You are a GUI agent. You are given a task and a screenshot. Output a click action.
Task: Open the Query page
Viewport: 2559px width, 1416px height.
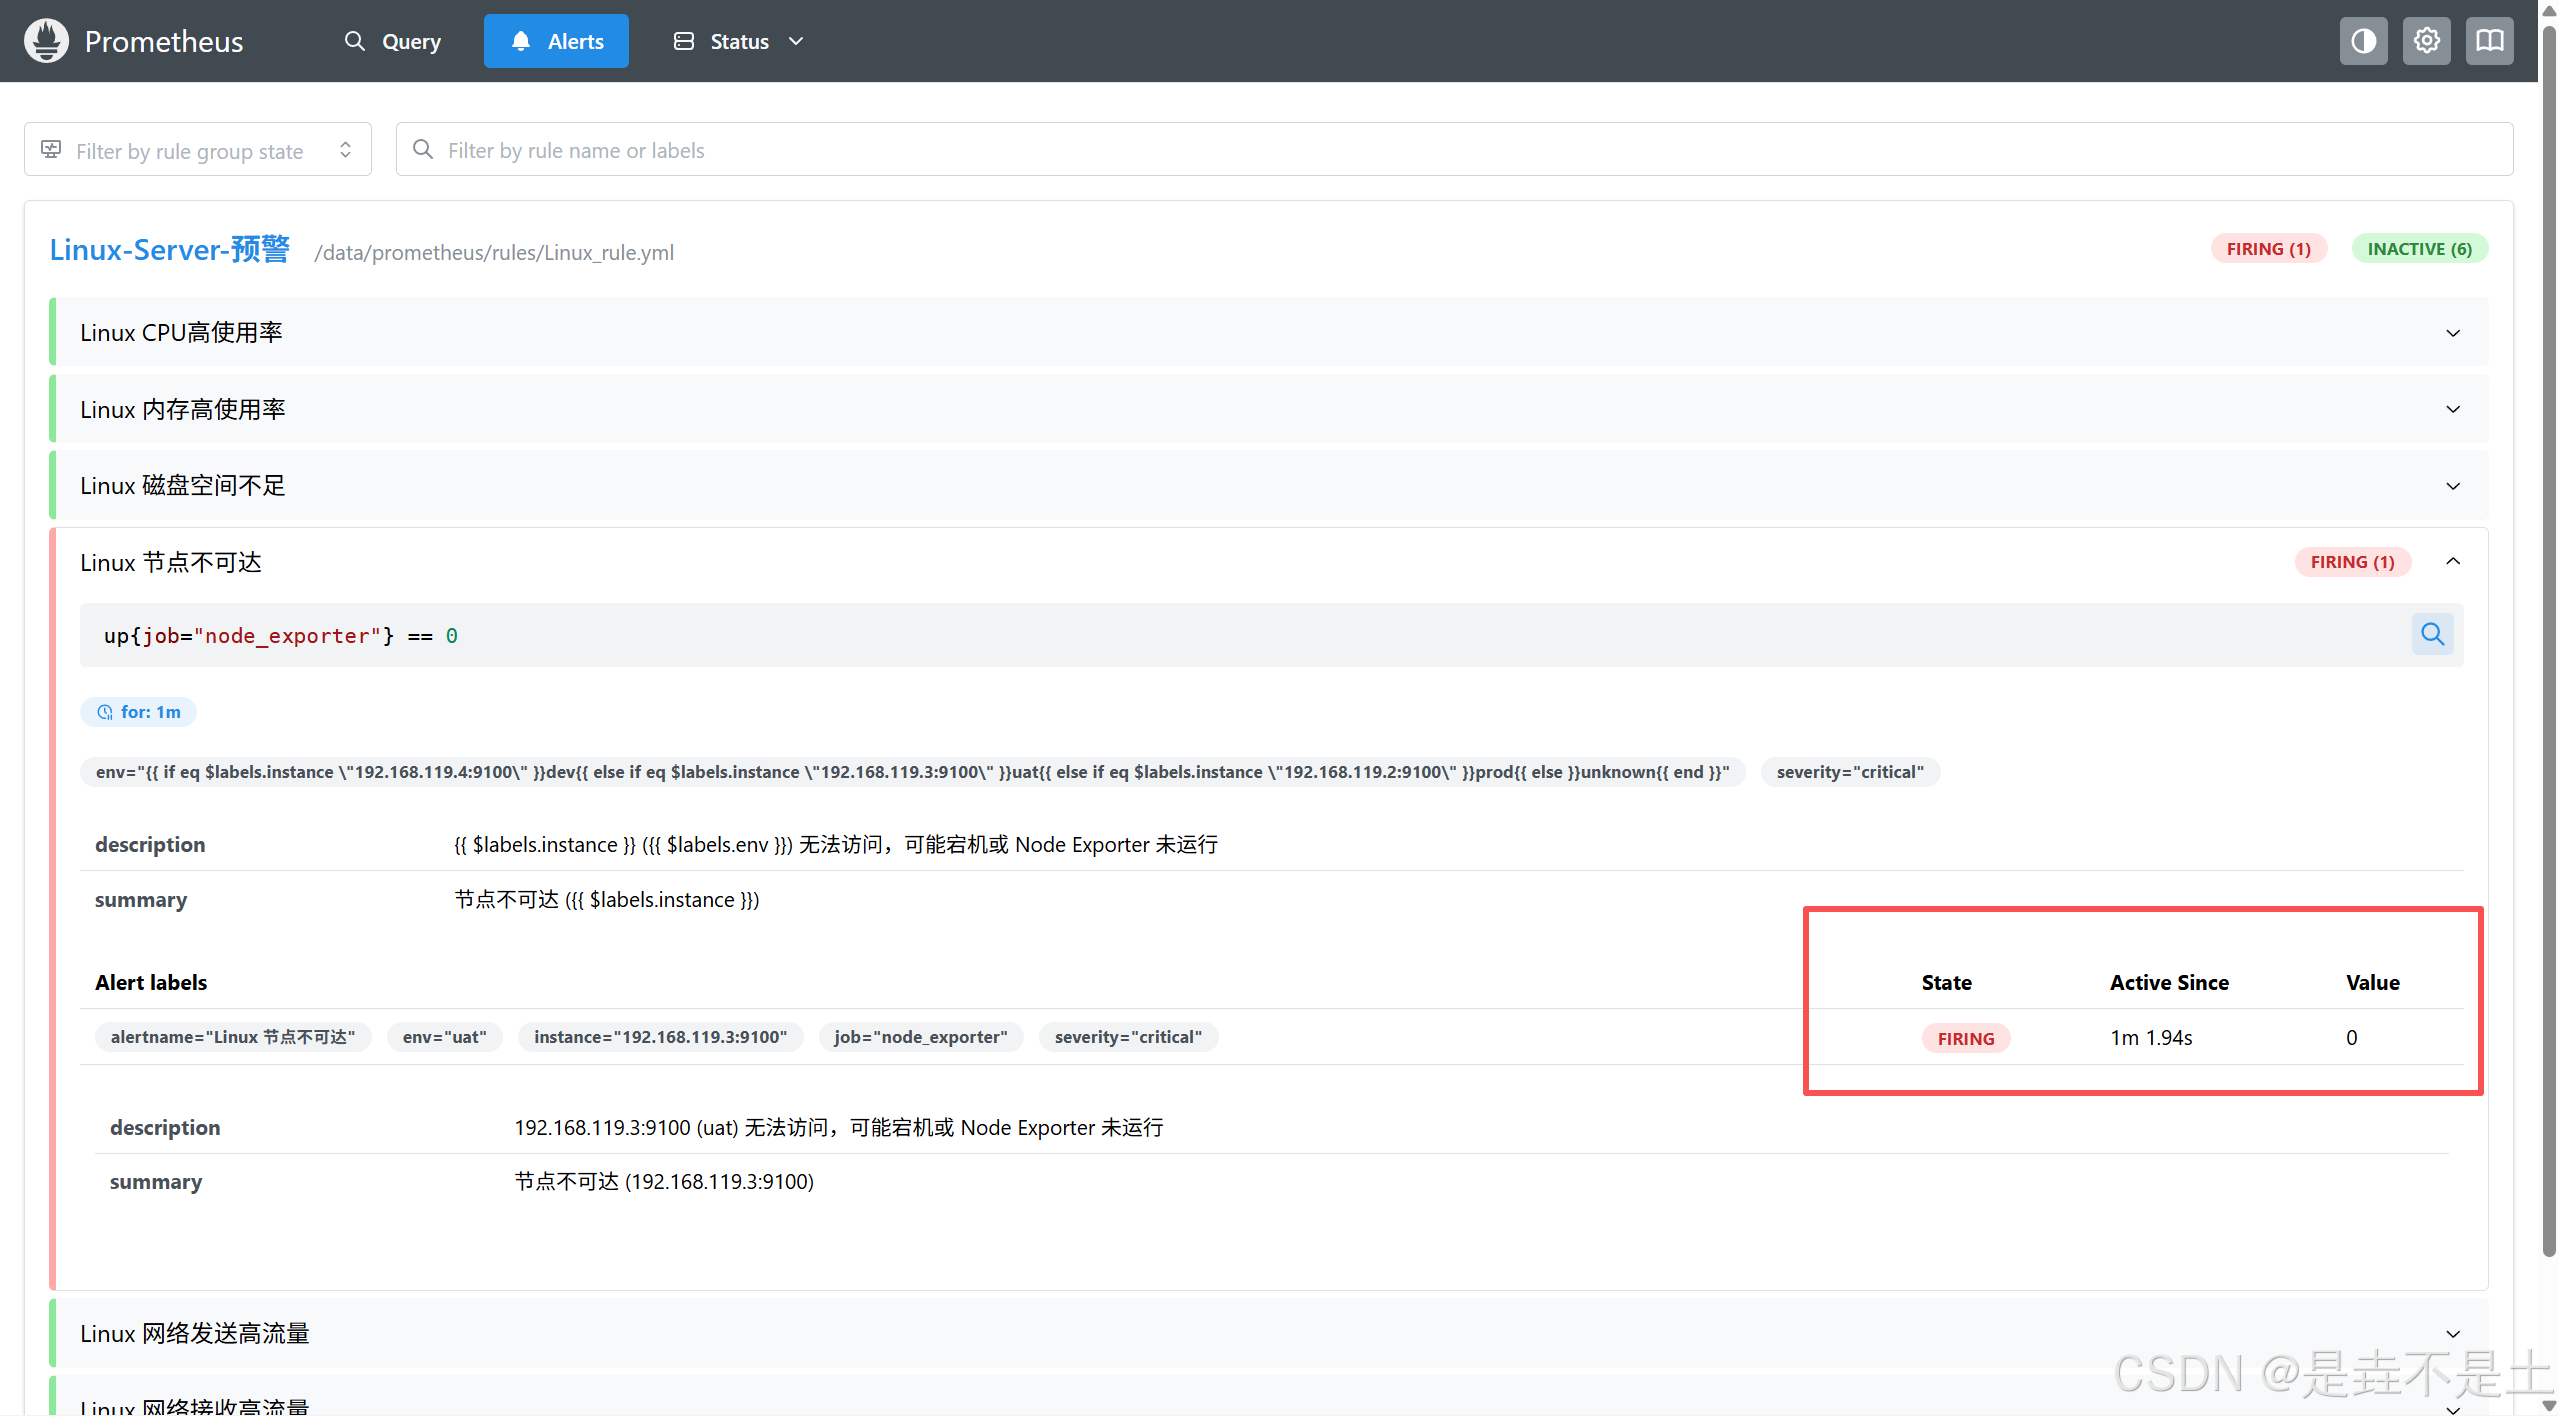click(x=393, y=41)
